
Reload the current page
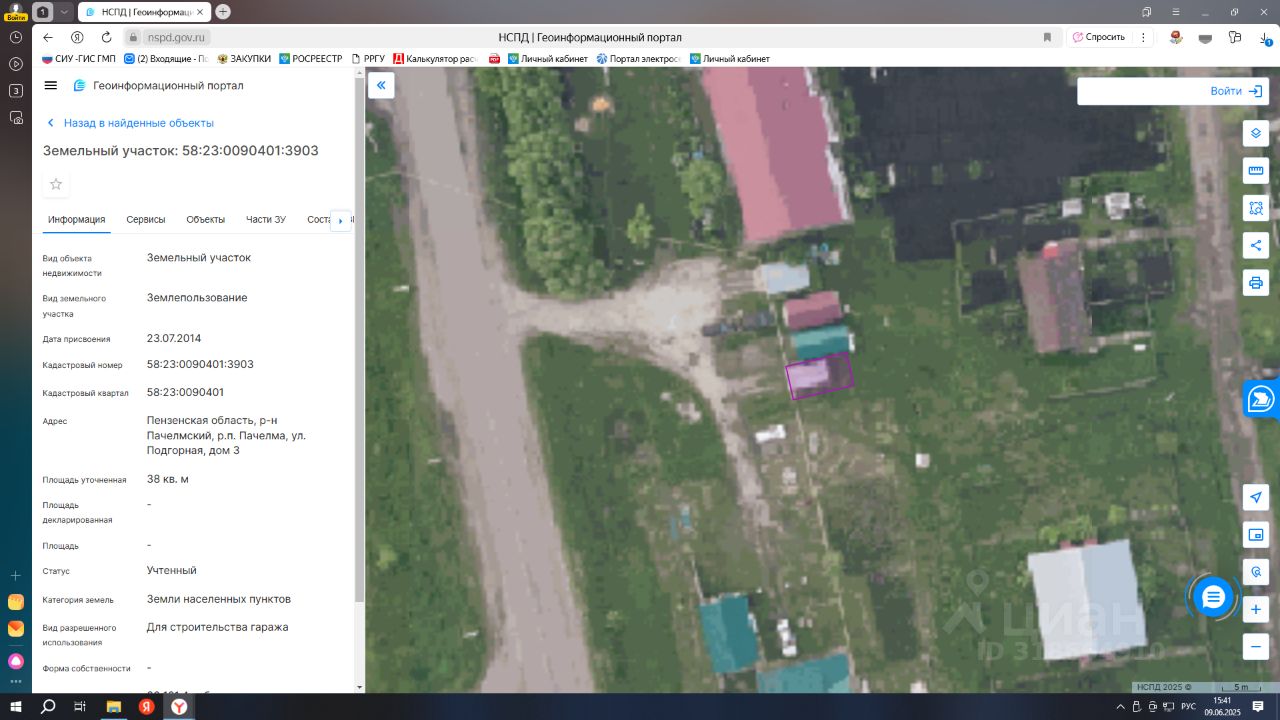coord(106,37)
